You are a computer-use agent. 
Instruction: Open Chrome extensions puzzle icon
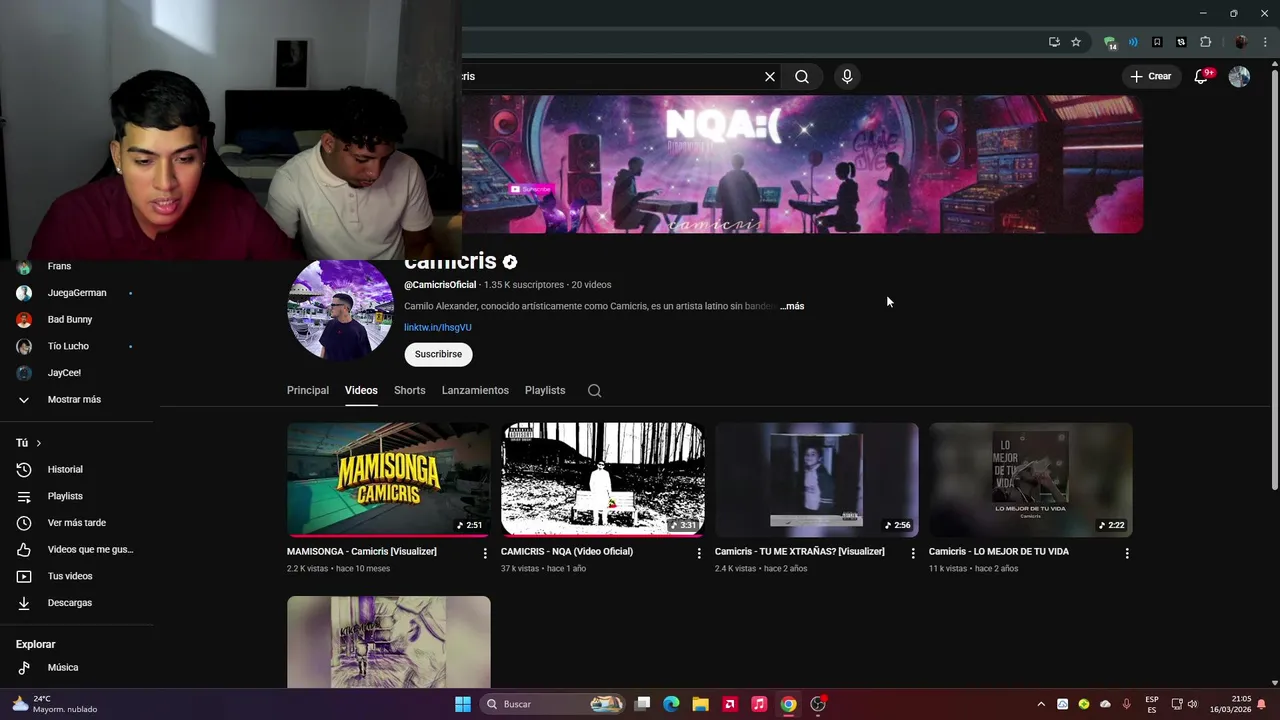point(1205,42)
